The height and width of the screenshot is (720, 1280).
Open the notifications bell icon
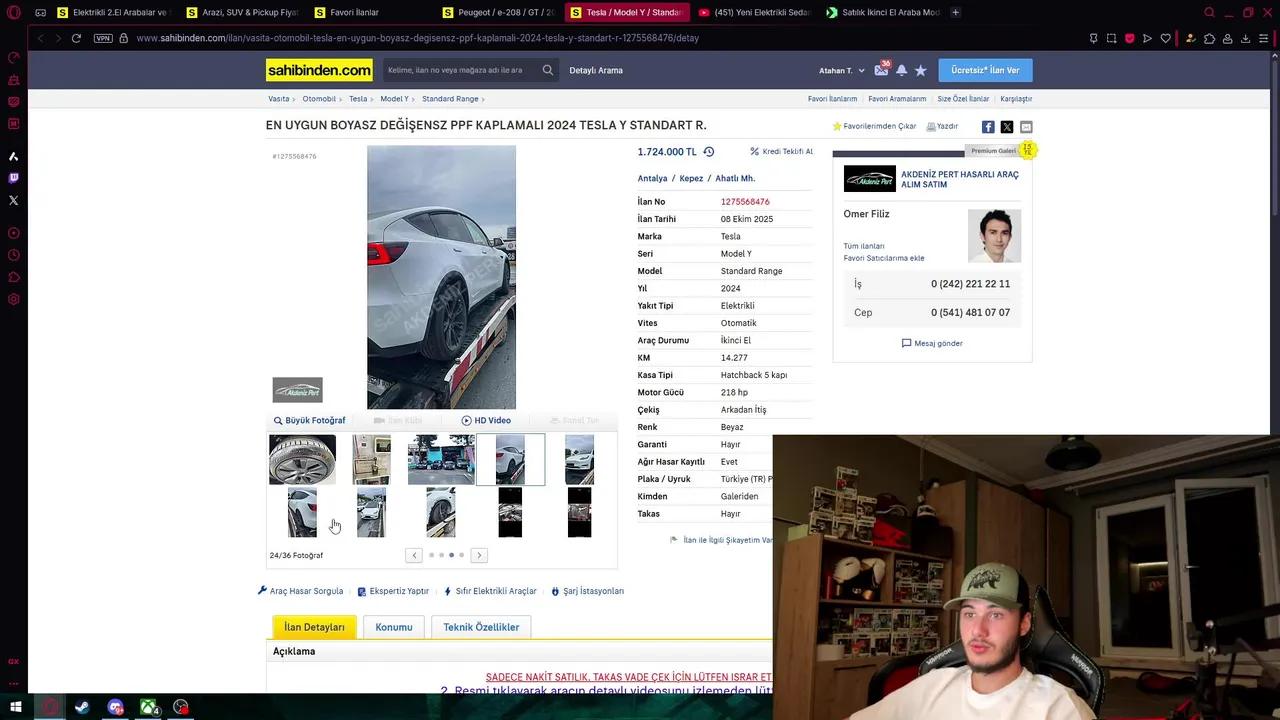(x=901, y=70)
